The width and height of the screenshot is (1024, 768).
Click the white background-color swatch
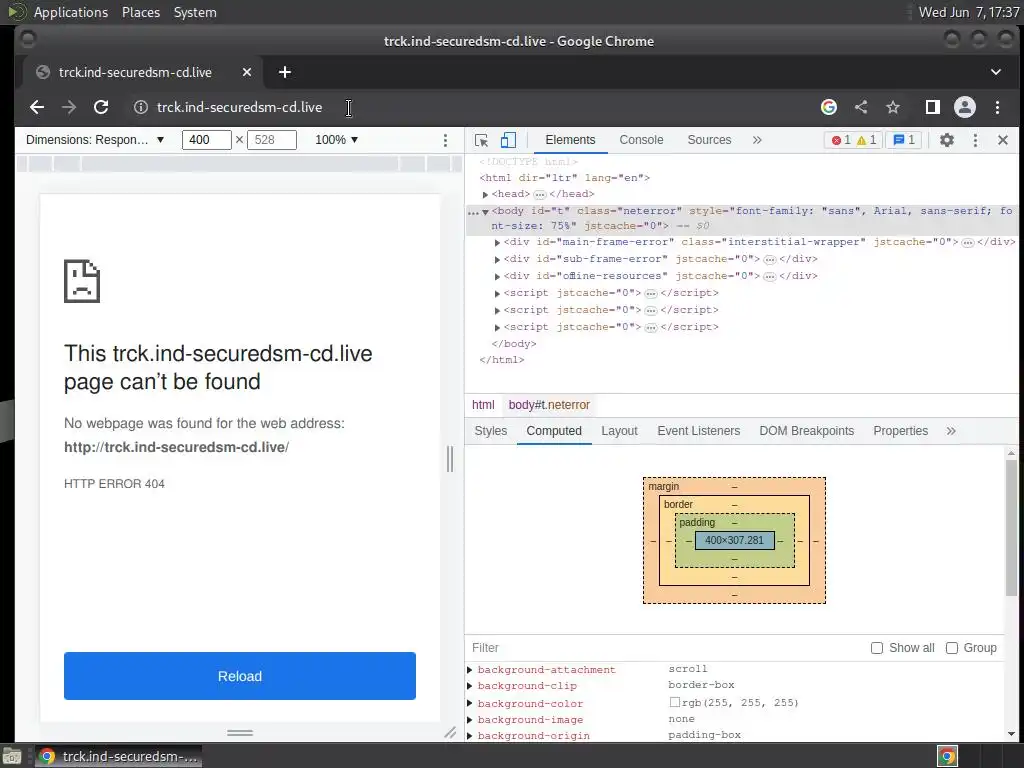[x=675, y=702]
